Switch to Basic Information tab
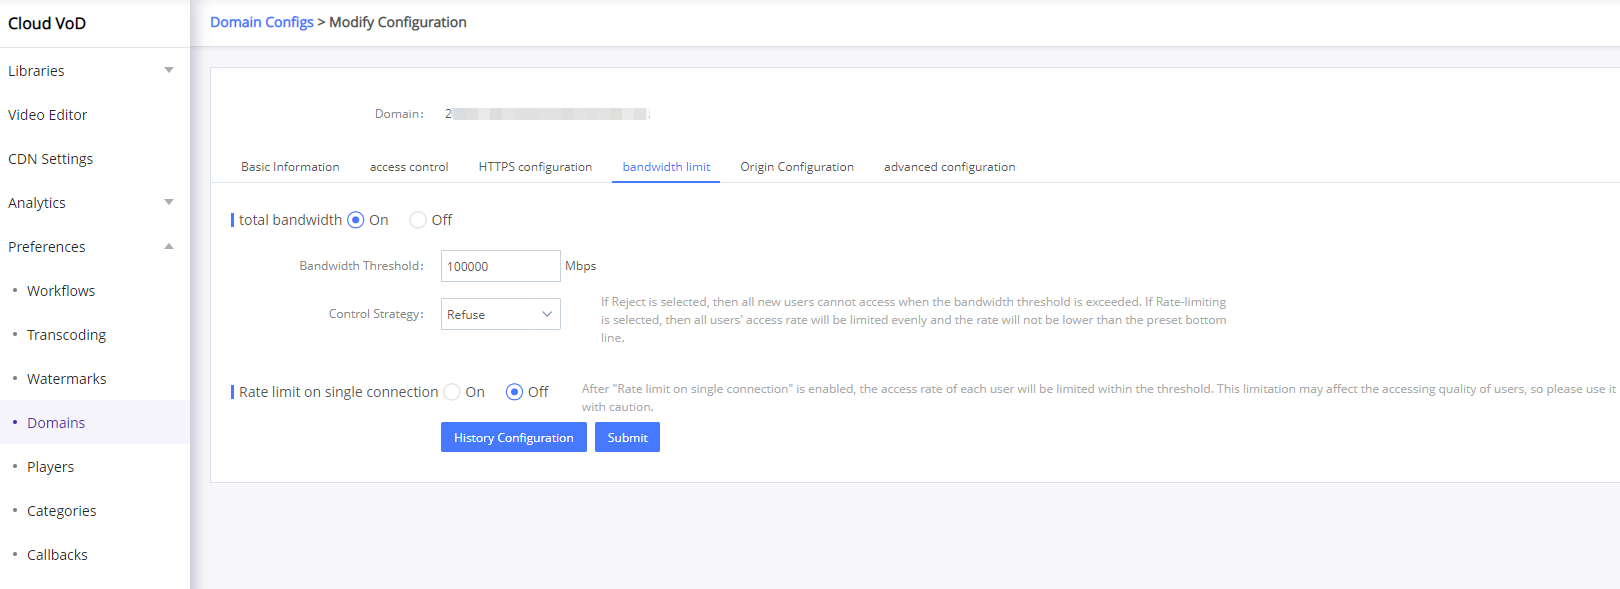The width and height of the screenshot is (1620, 589). (x=290, y=167)
